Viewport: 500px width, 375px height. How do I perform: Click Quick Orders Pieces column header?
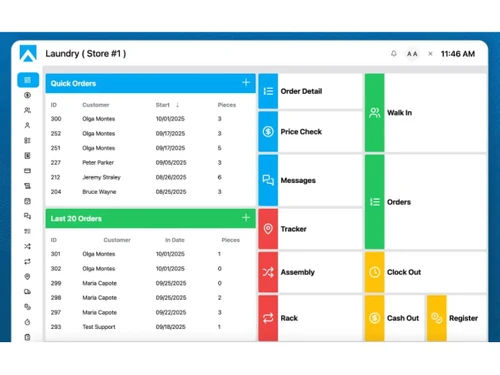point(227,105)
